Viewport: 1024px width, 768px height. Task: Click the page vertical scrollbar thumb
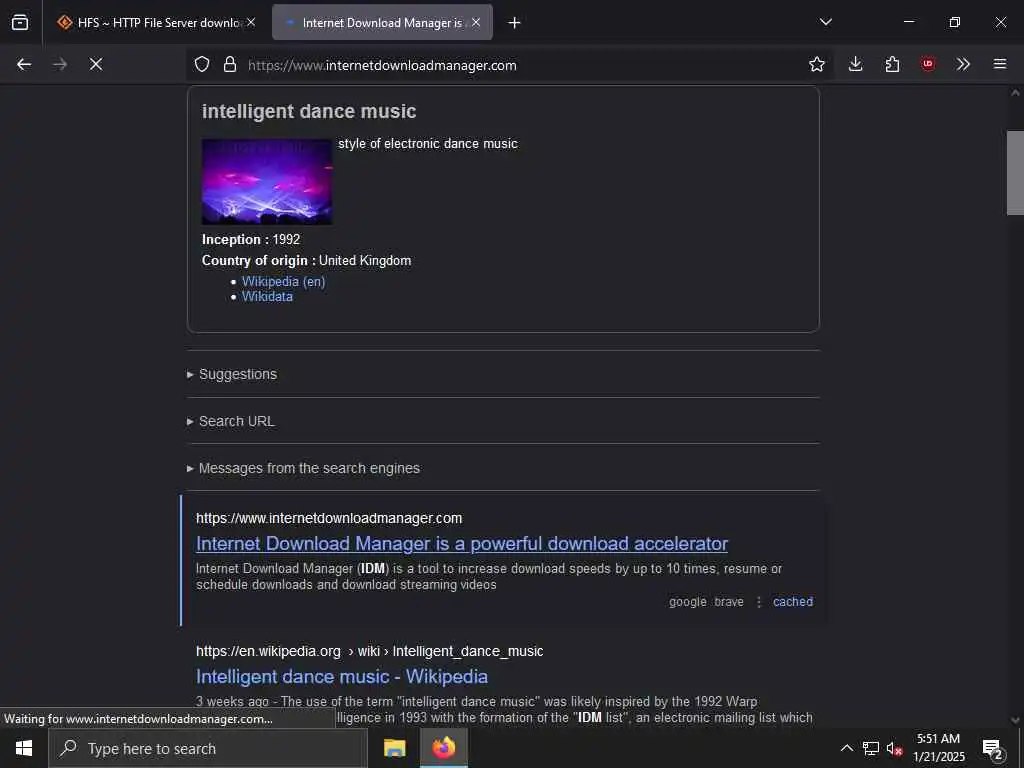click(1015, 173)
